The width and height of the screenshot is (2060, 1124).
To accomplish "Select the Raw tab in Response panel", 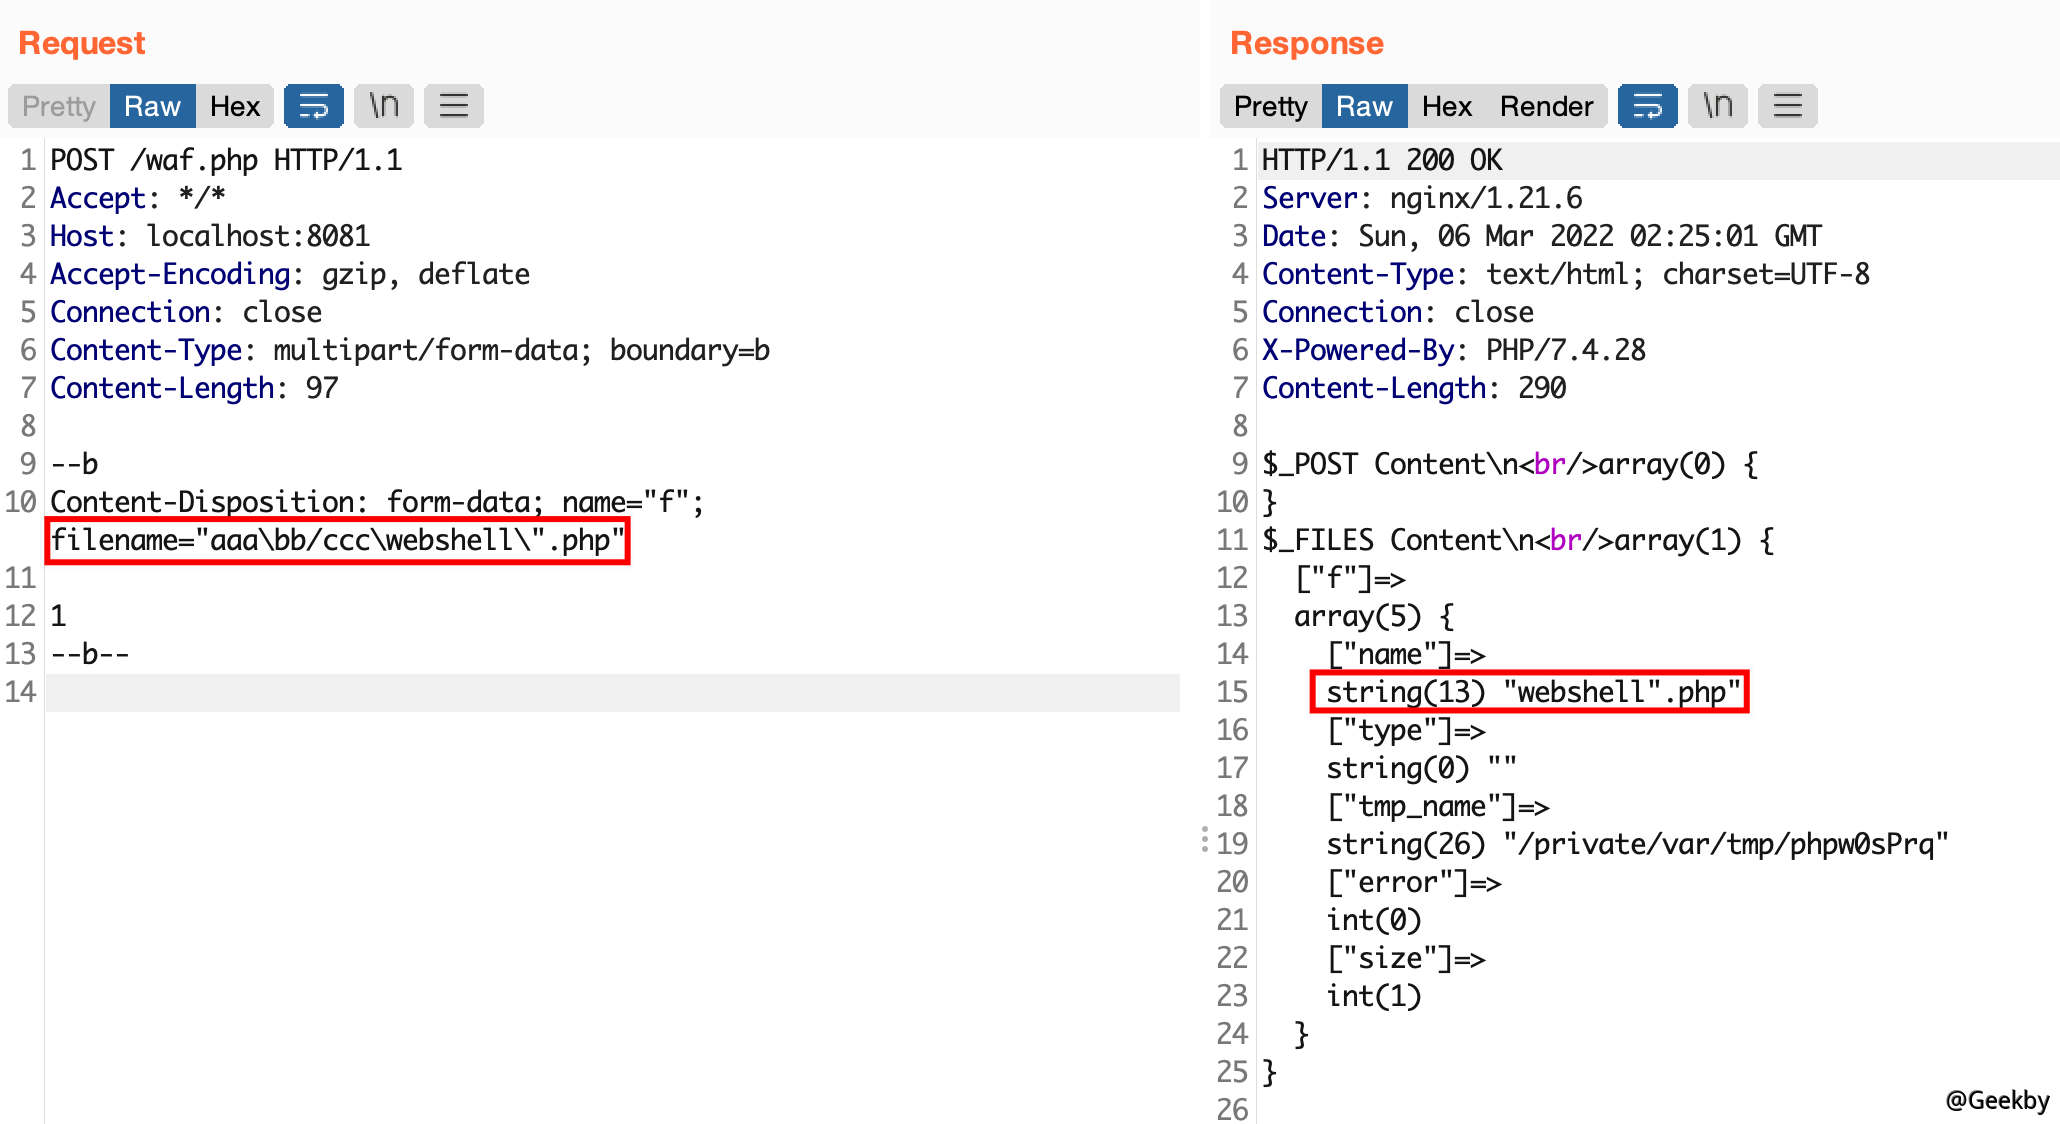I will point(1364,106).
